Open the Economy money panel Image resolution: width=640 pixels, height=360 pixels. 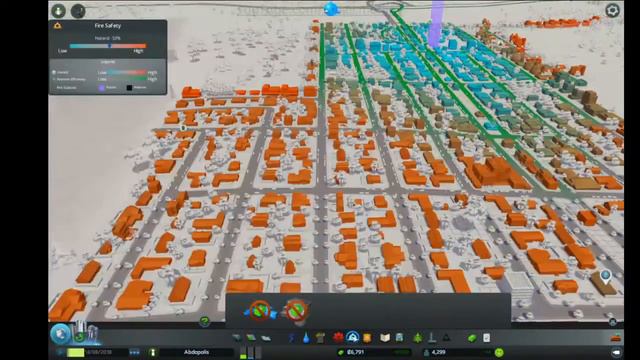472,338
